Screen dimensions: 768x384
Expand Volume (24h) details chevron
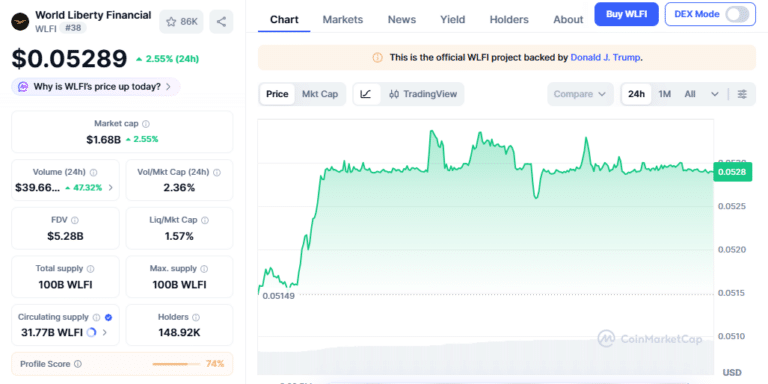[111, 188]
